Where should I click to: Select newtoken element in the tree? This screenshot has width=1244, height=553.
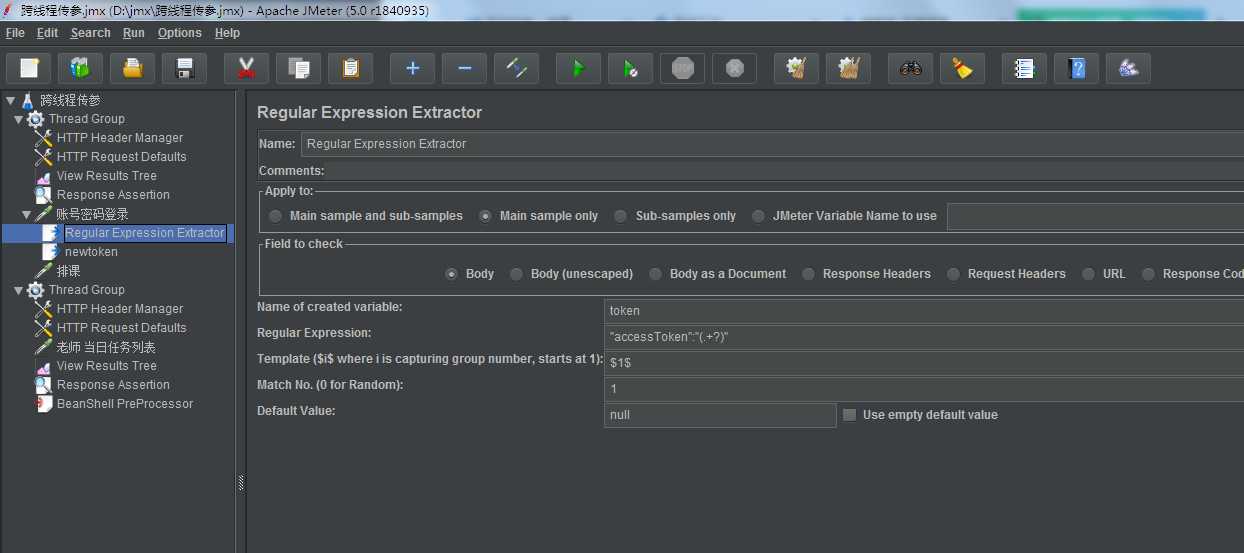[90, 252]
